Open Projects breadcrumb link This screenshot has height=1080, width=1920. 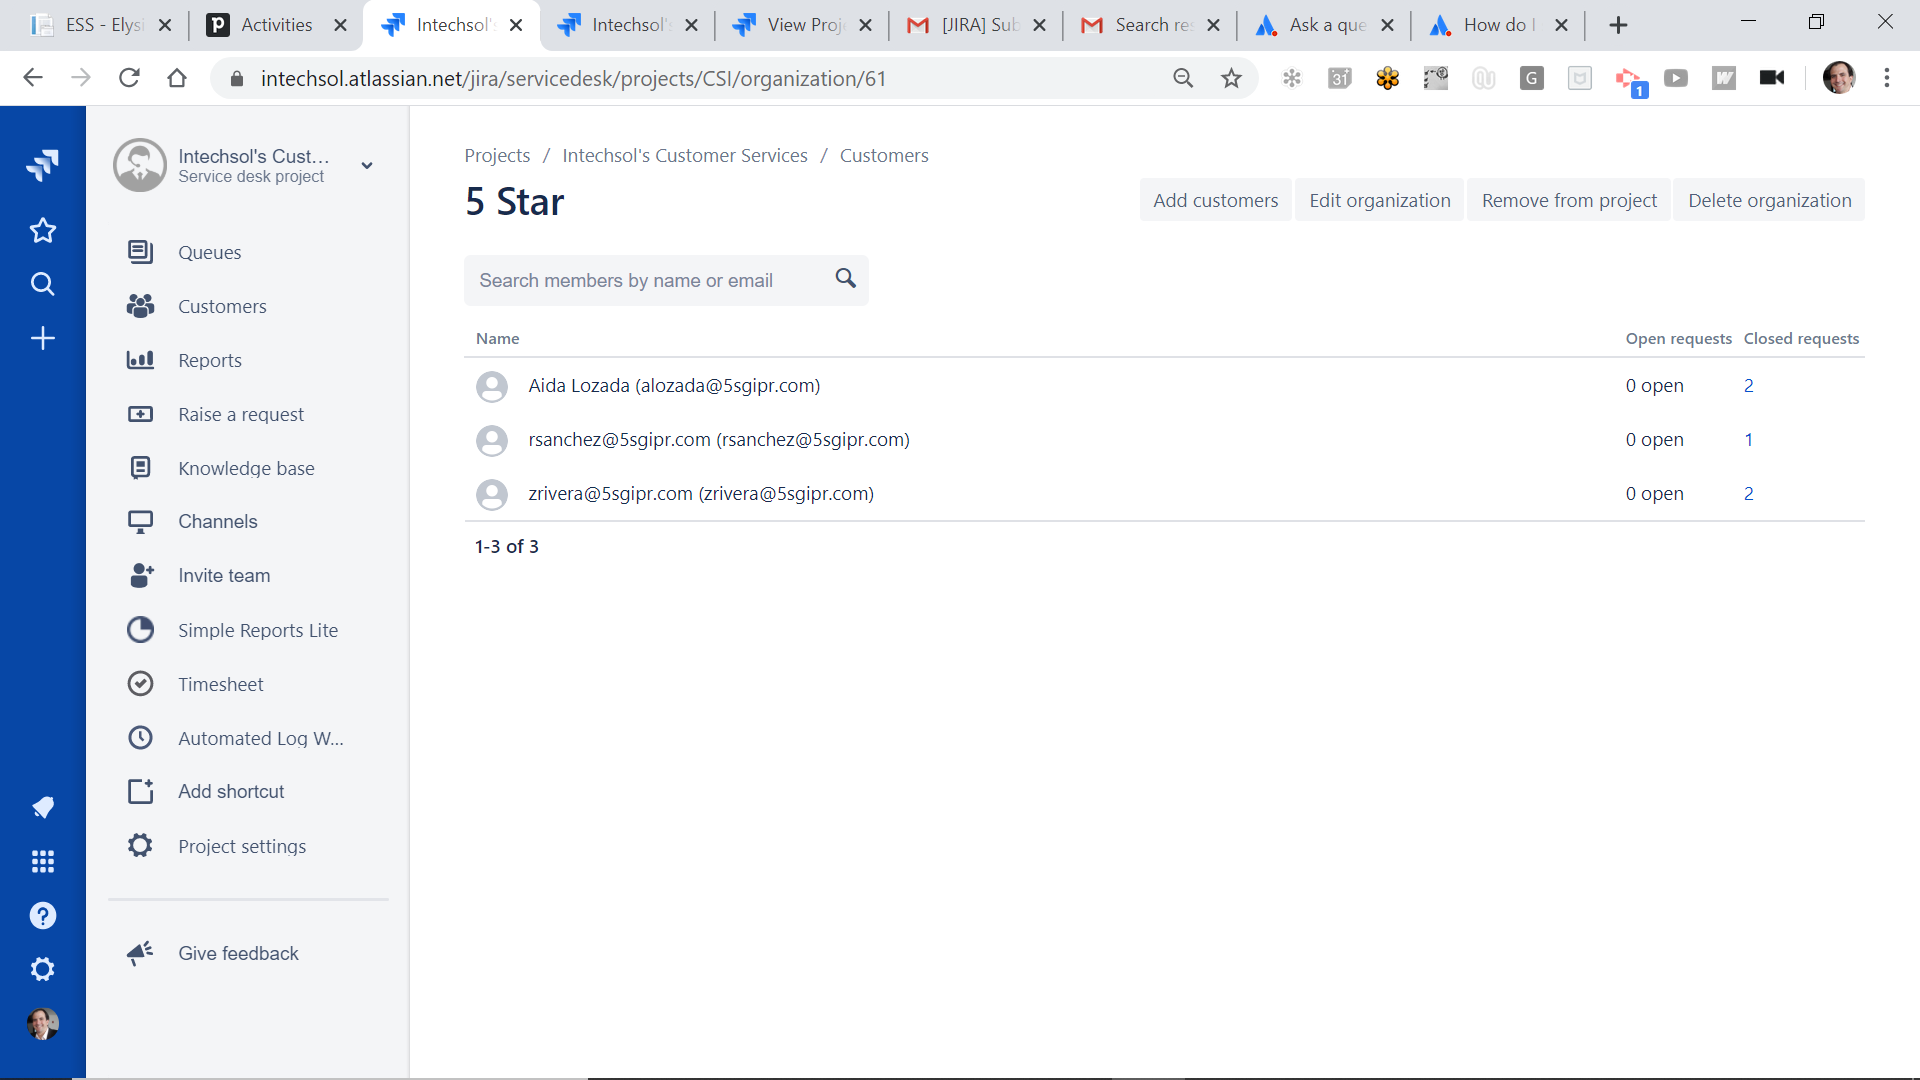point(497,155)
